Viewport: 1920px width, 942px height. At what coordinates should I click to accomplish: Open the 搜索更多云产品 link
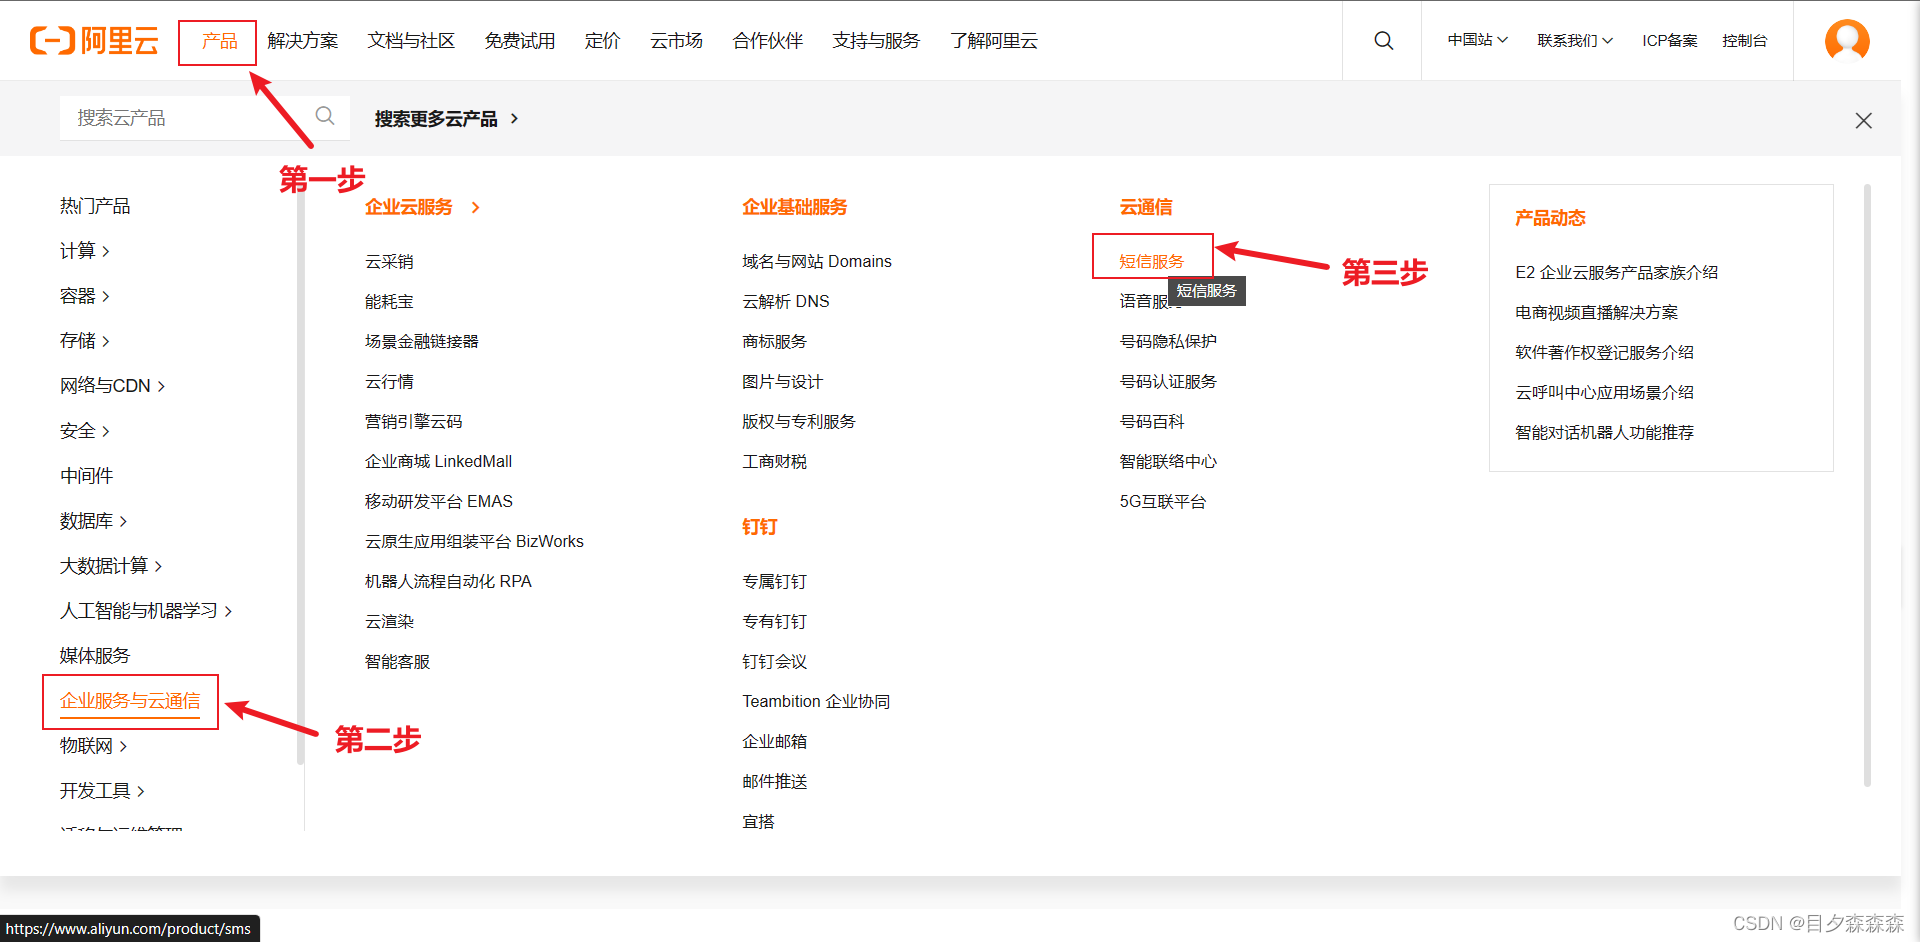point(436,118)
